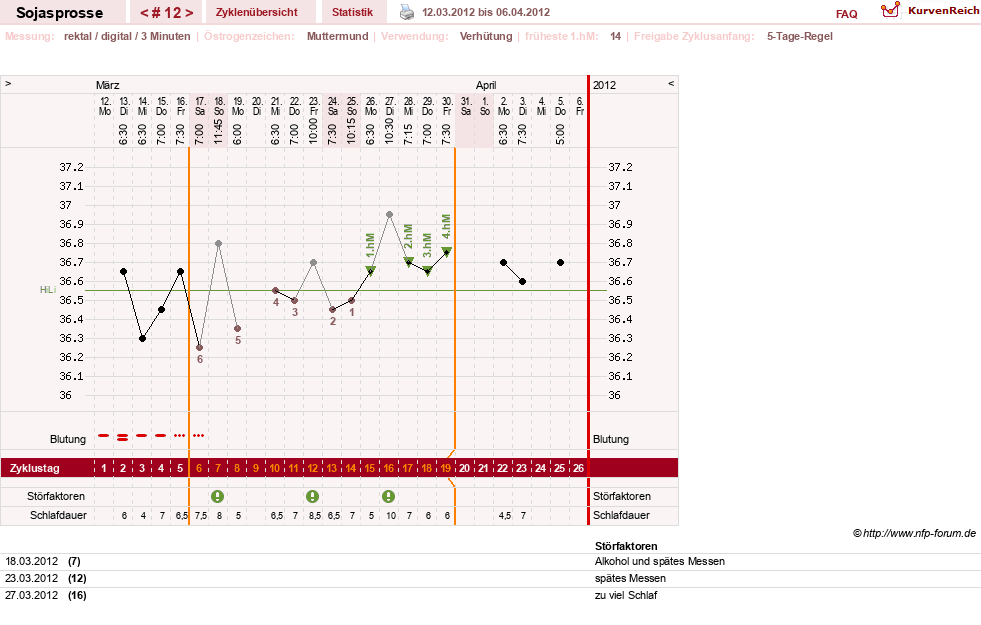Open the KurvenReich logo
Image resolution: width=981 pixels, height=625 pixels.
point(930,11)
